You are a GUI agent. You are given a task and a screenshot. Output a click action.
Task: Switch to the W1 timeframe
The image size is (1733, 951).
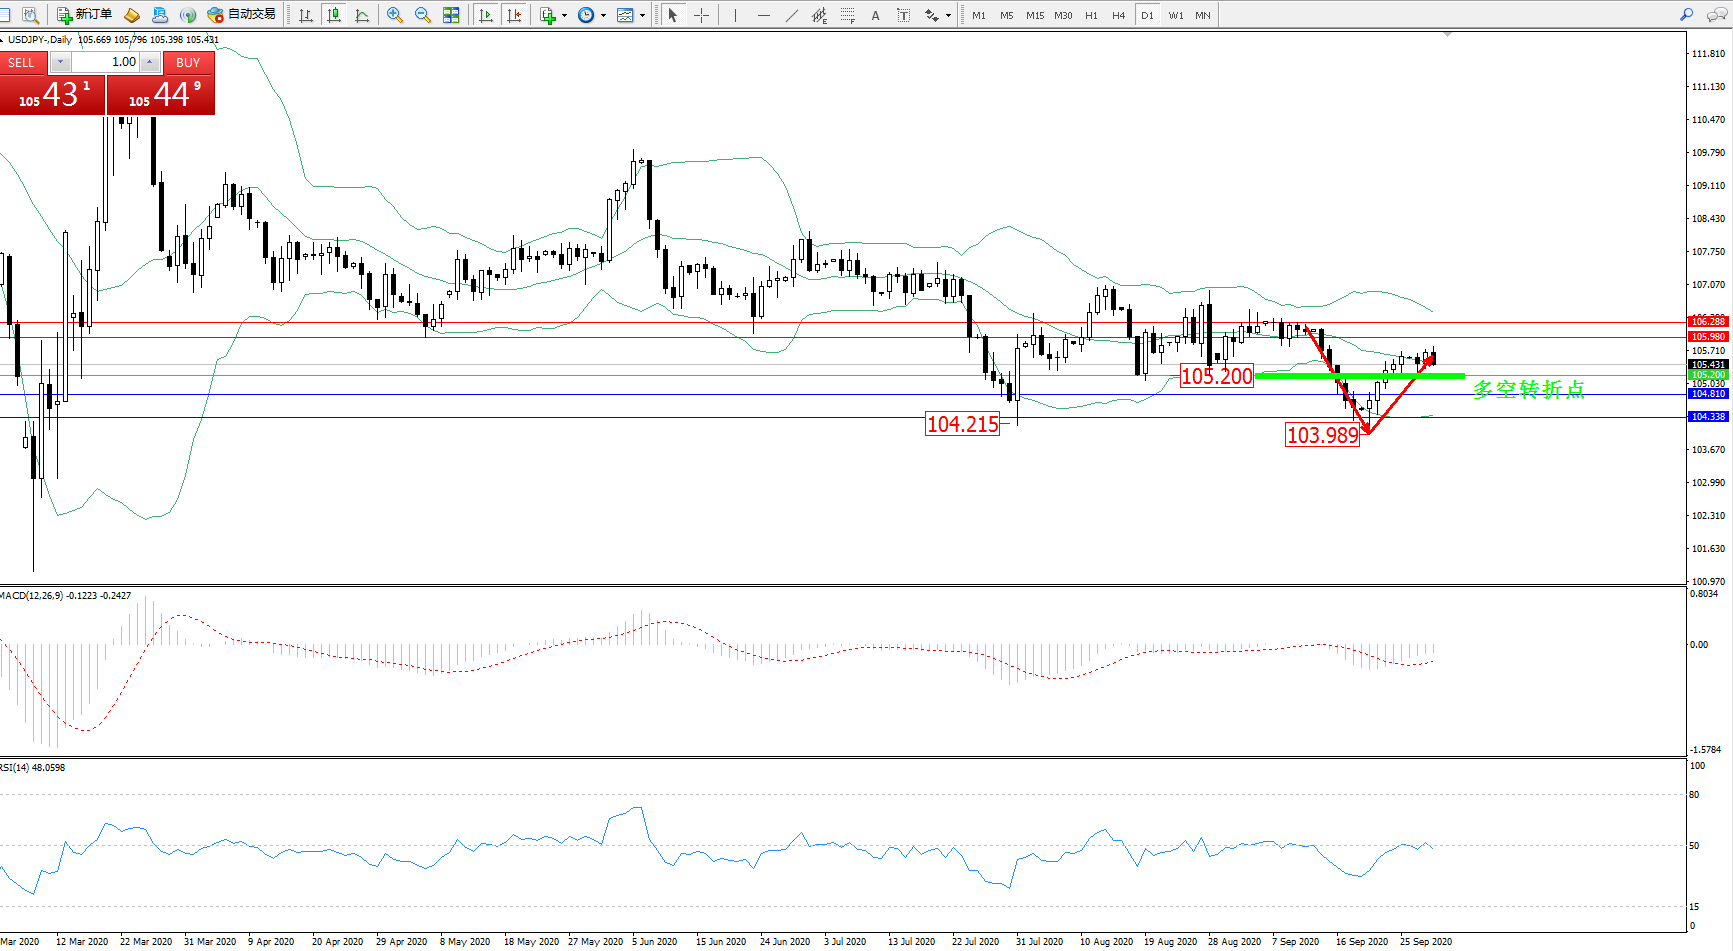[x=1175, y=15]
